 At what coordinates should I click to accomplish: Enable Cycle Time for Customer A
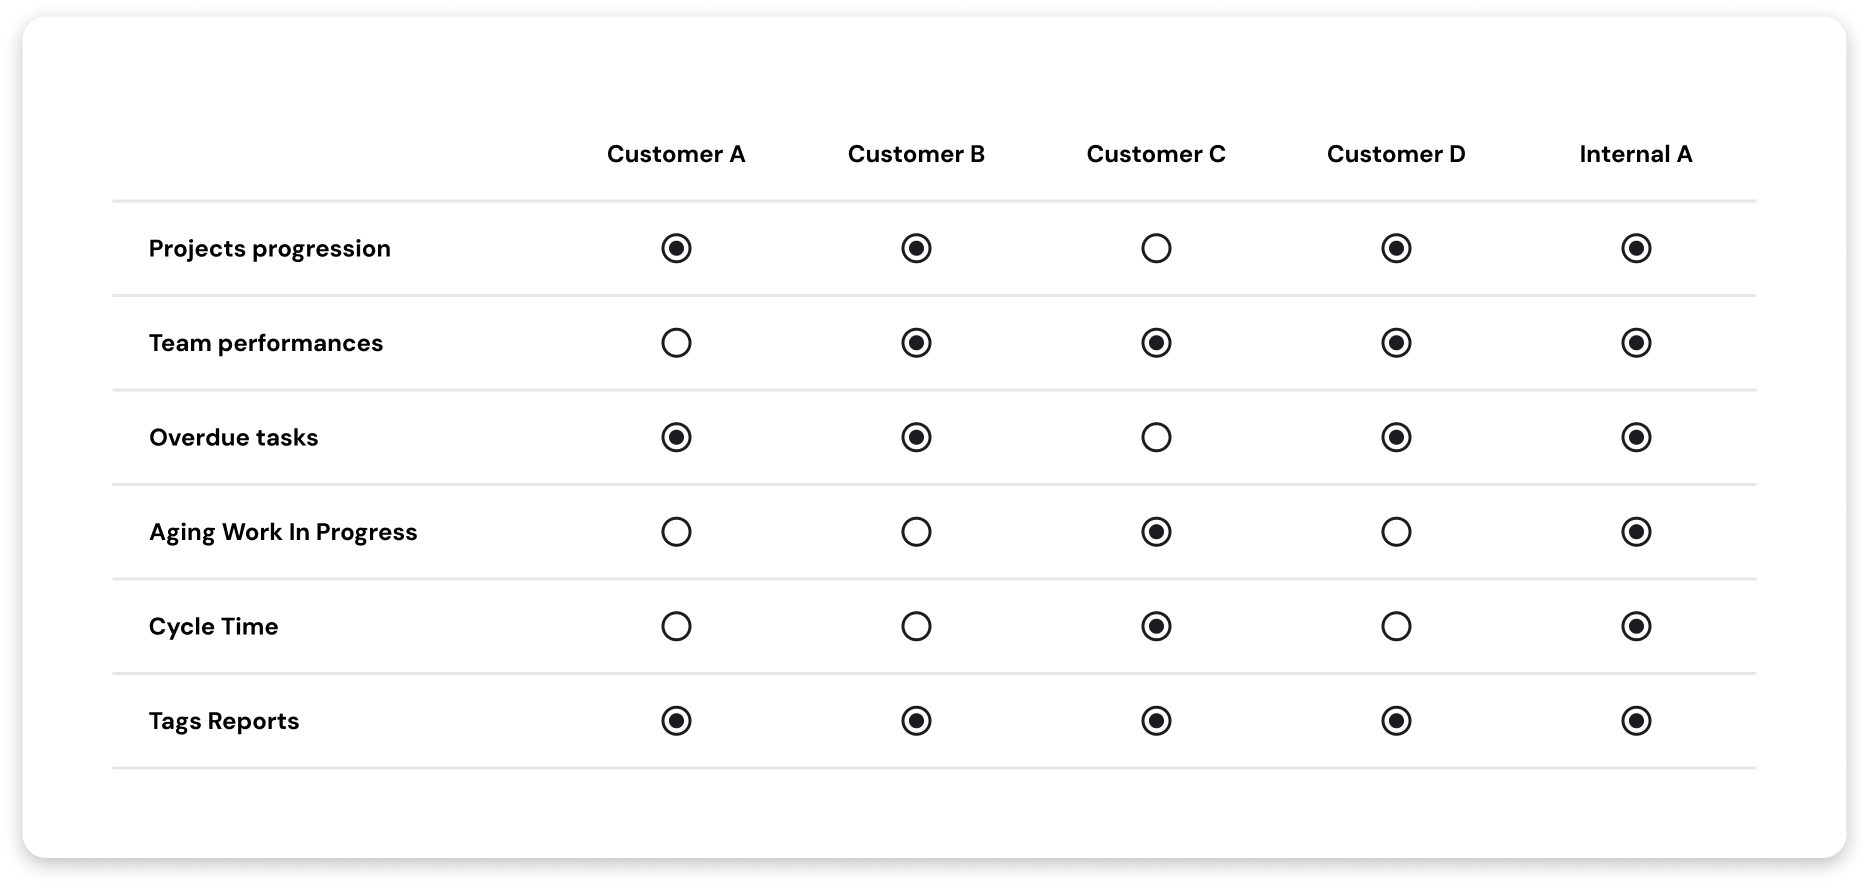[676, 626]
